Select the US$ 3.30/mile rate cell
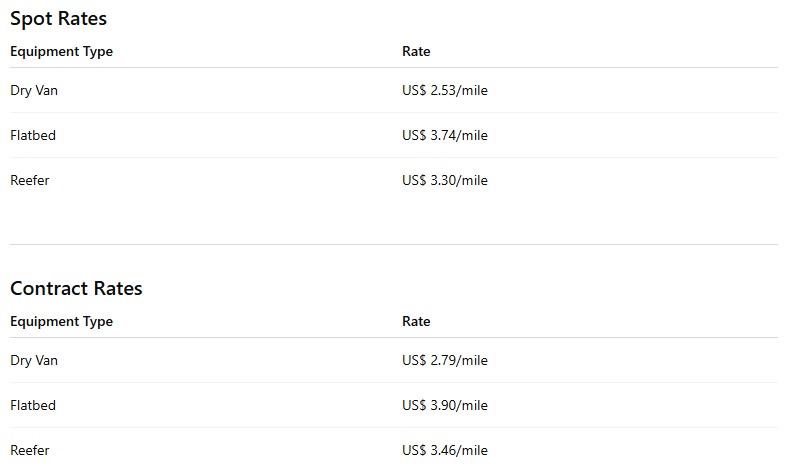Screen dimensions: 787x467 [x=445, y=180]
